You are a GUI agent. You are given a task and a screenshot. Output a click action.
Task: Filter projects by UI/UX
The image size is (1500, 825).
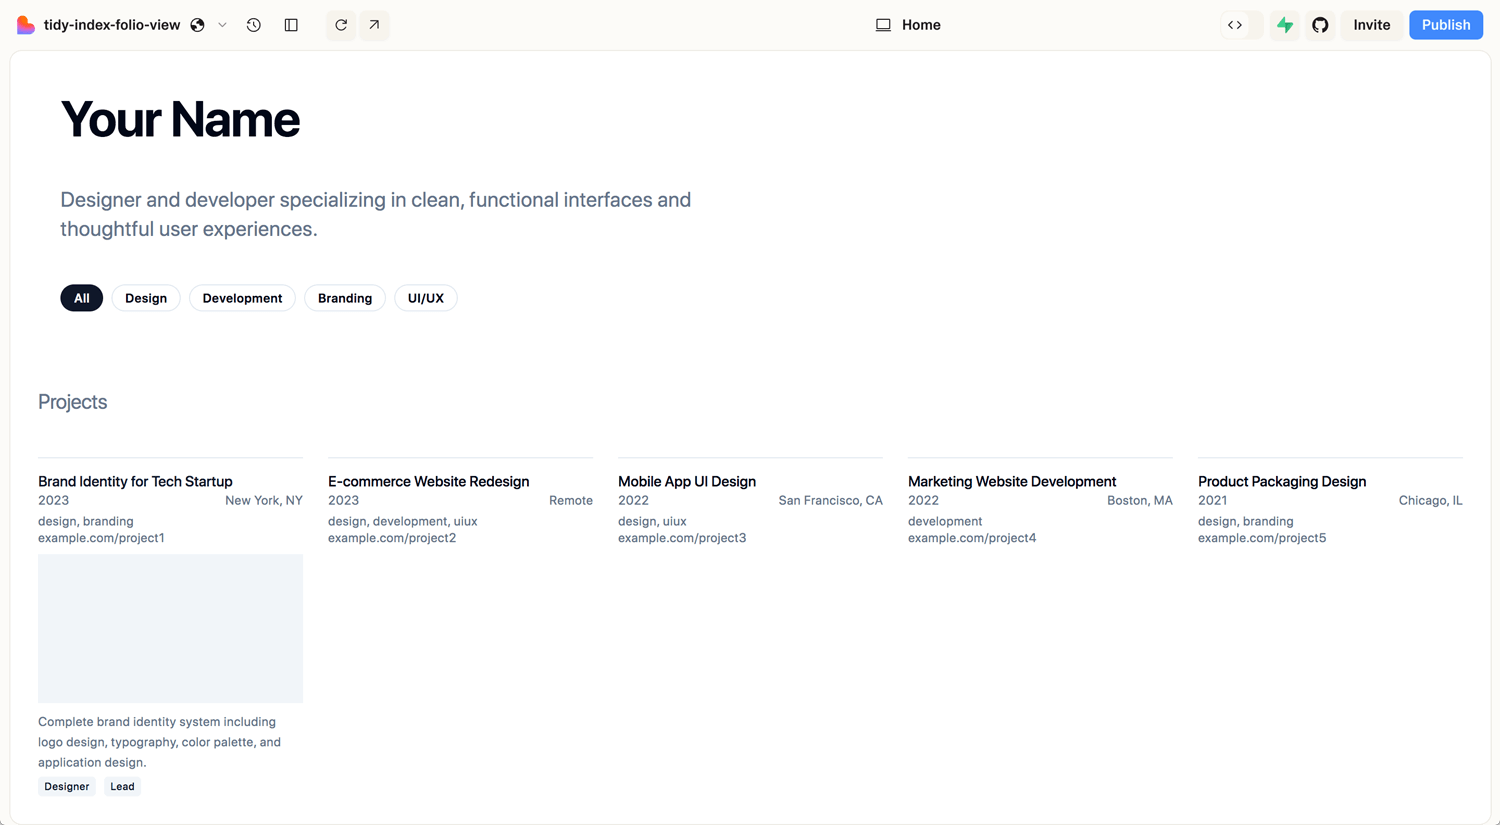tap(426, 298)
